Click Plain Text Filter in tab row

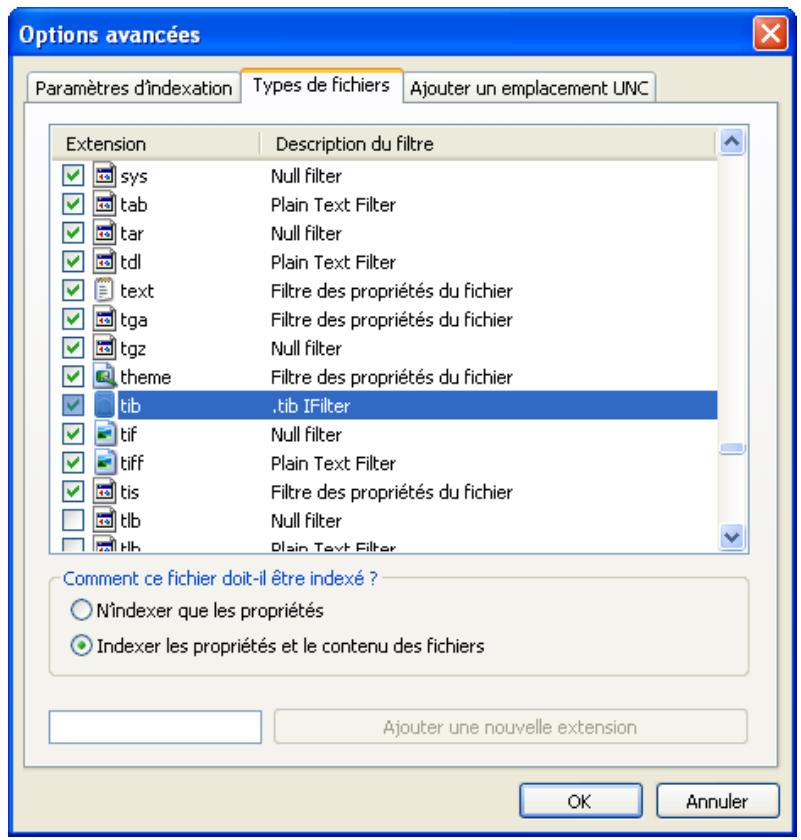coord(333,205)
